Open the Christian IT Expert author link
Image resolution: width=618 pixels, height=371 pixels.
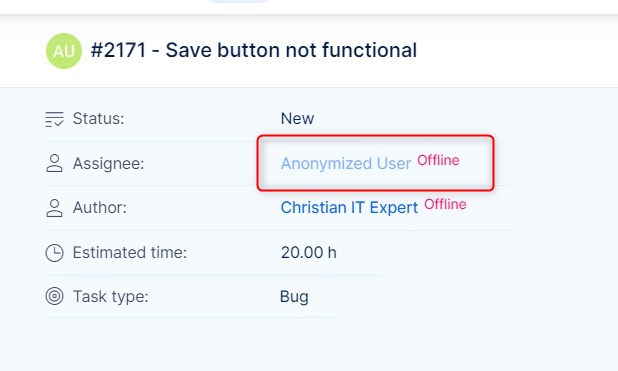[349, 207]
